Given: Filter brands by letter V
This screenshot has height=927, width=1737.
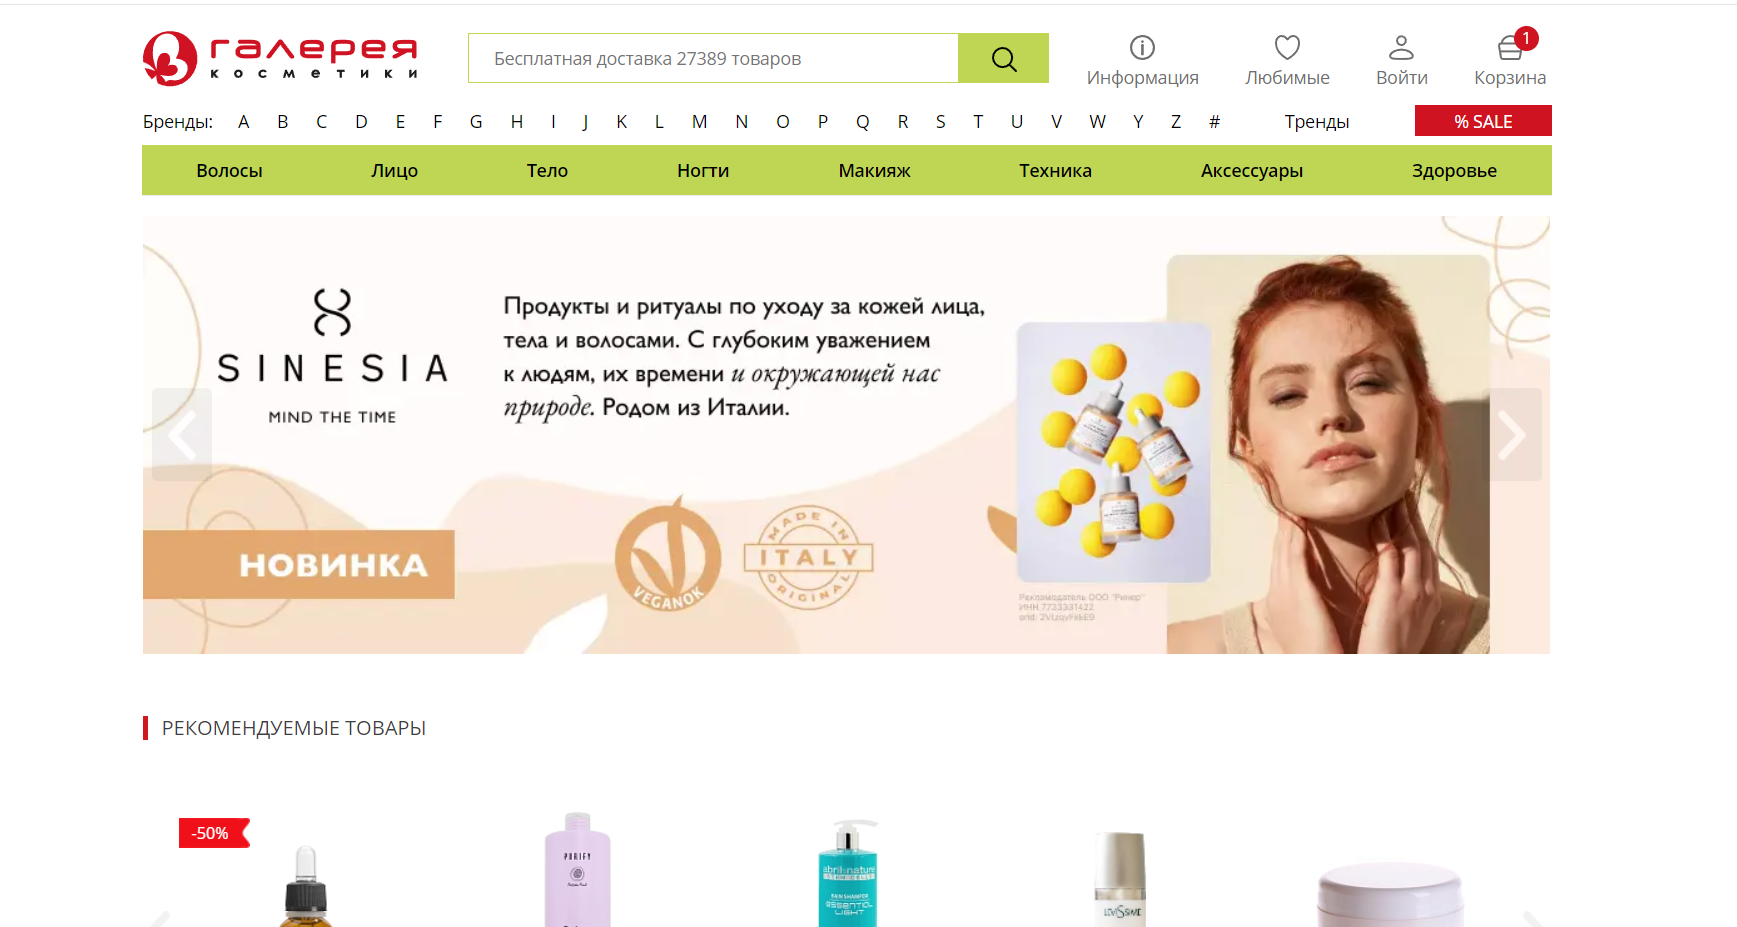Looking at the screenshot, I should coord(1056,121).
